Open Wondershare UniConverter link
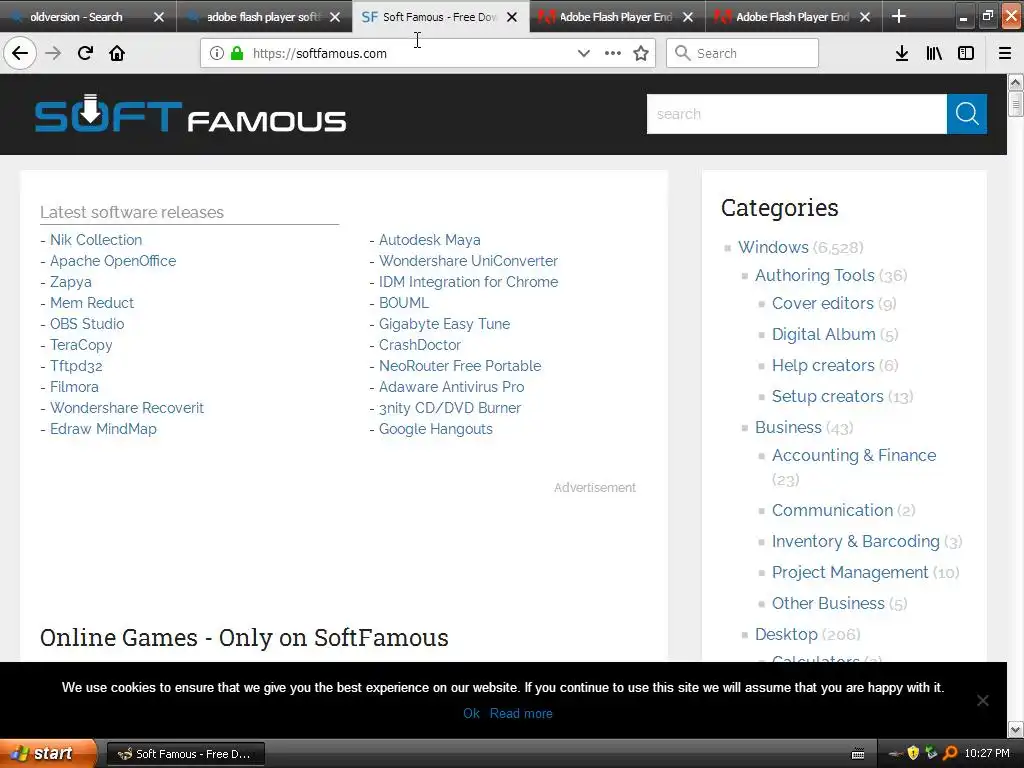 coord(468,261)
